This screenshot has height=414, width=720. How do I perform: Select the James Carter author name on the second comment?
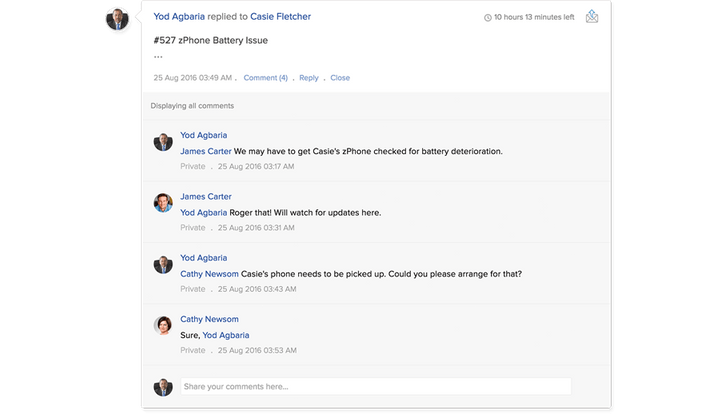[206, 197]
